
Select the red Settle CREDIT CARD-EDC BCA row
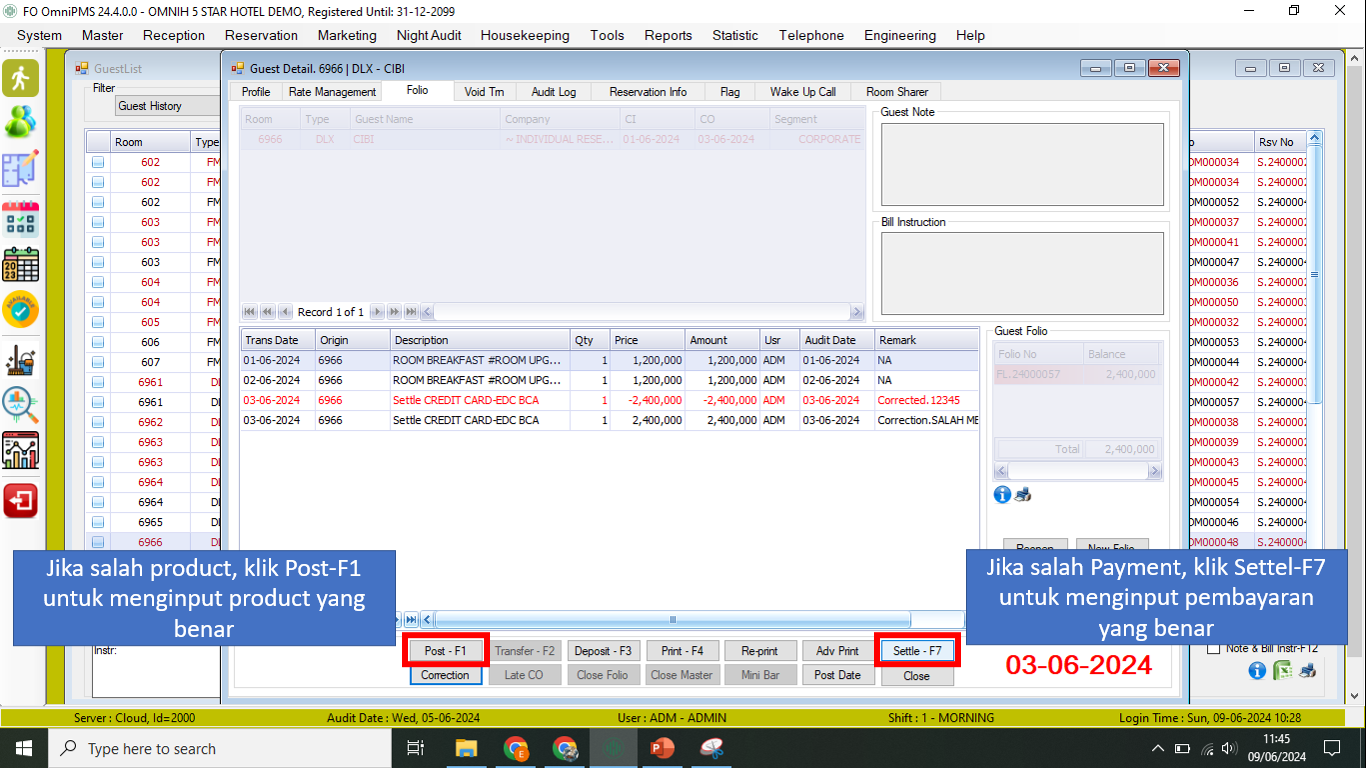coord(610,400)
